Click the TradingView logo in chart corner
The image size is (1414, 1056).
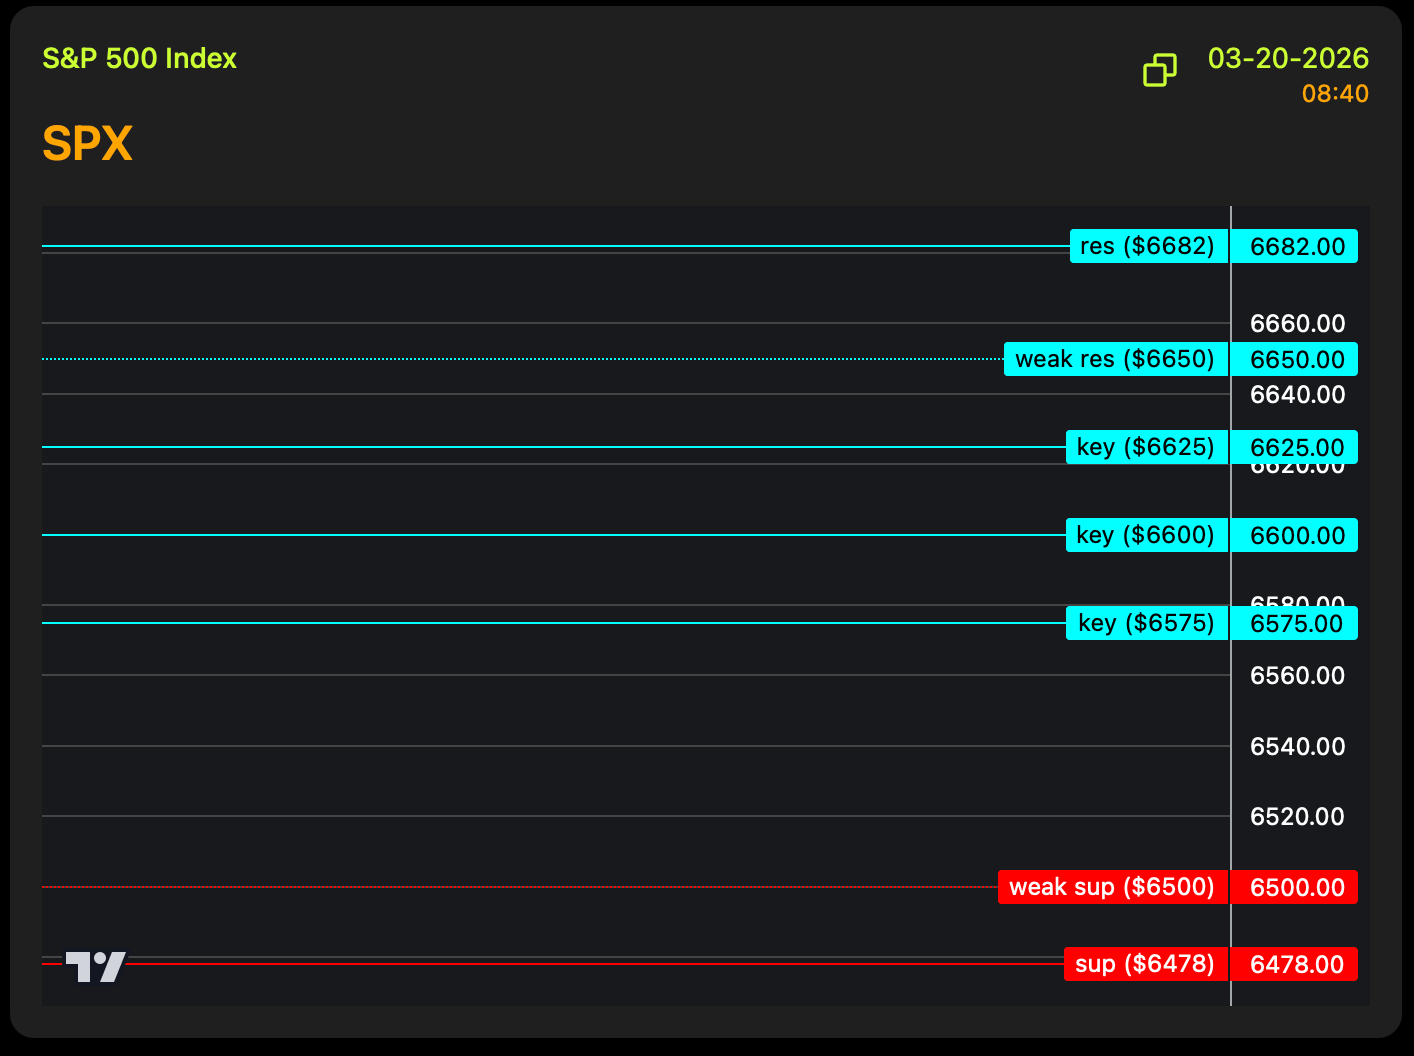coord(96,966)
